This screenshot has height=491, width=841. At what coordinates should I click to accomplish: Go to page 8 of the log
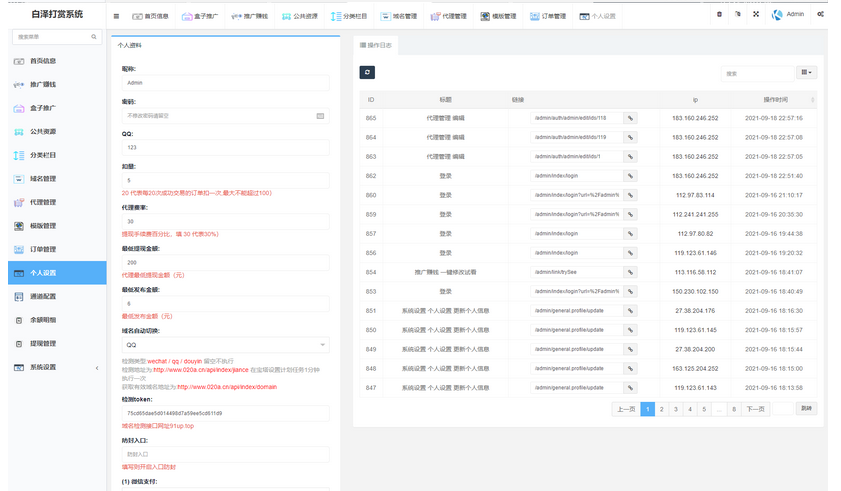(733, 409)
